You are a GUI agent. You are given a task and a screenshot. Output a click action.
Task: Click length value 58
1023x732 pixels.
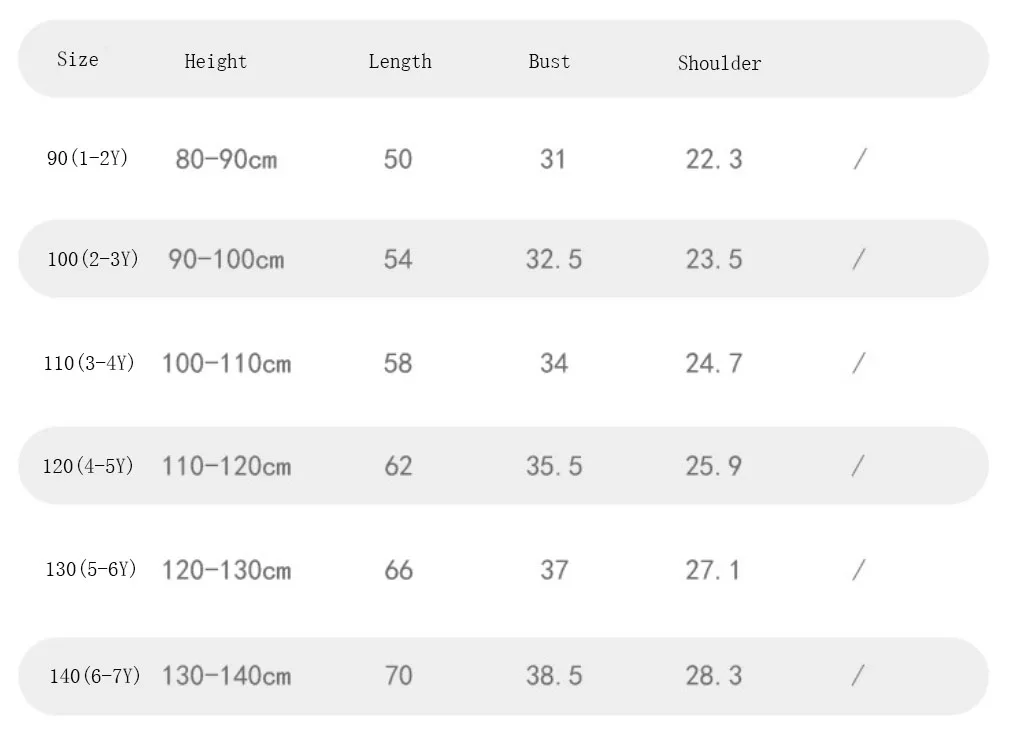click(x=398, y=363)
